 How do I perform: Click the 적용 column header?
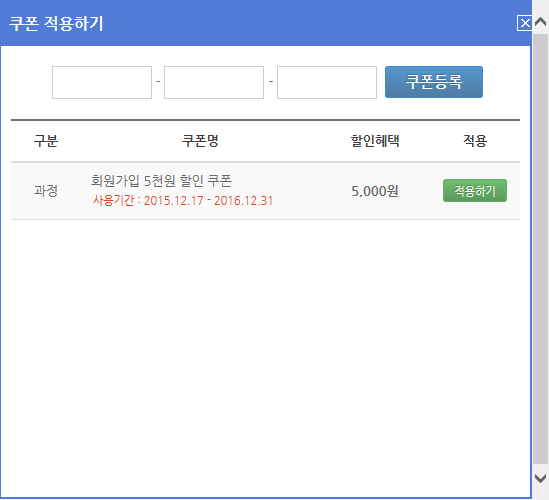pos(475,141)
